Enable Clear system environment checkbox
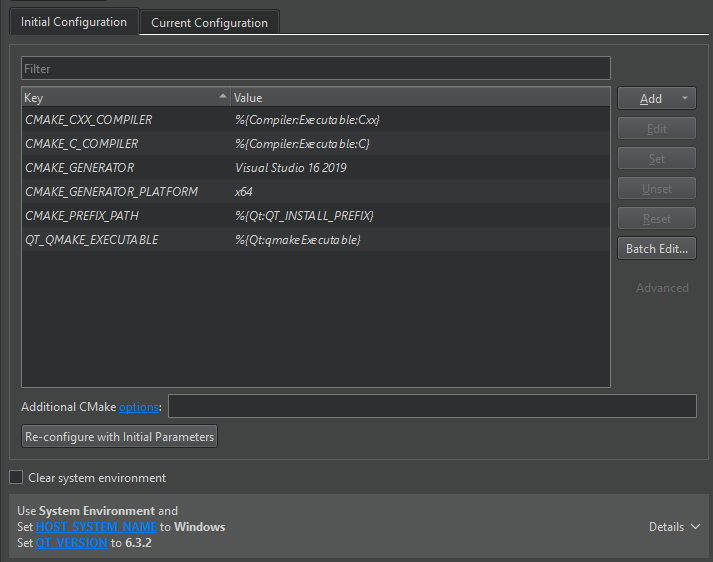This screenshot has height=562, width=713. (16, 478)
